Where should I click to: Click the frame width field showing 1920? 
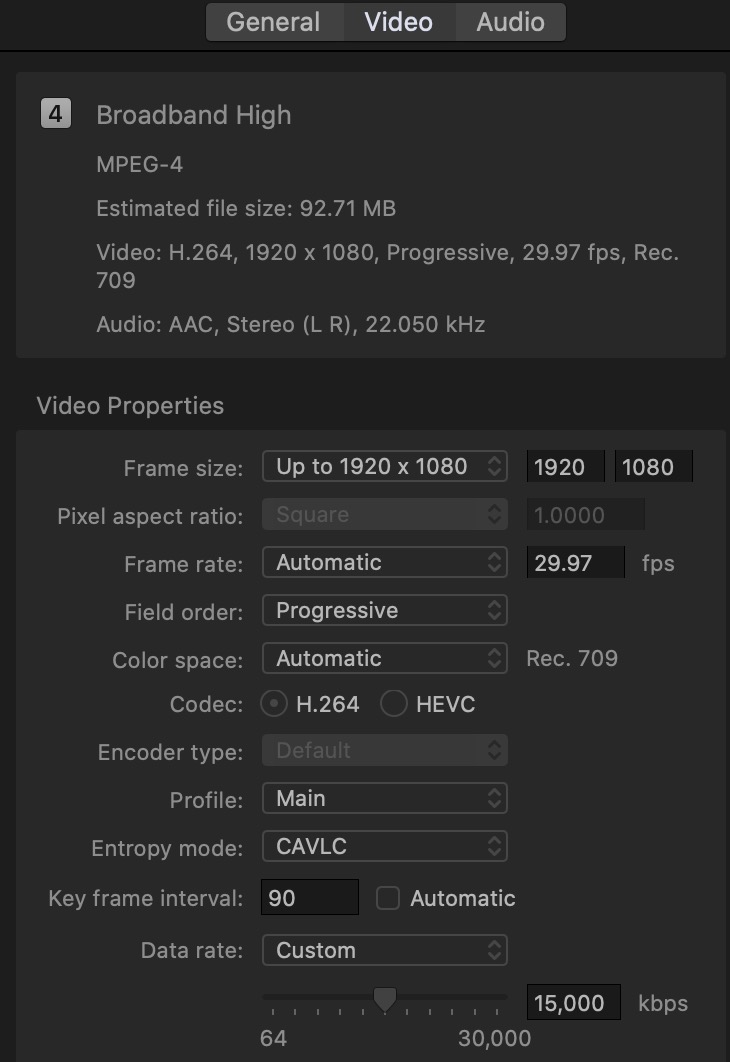(566, 466)
